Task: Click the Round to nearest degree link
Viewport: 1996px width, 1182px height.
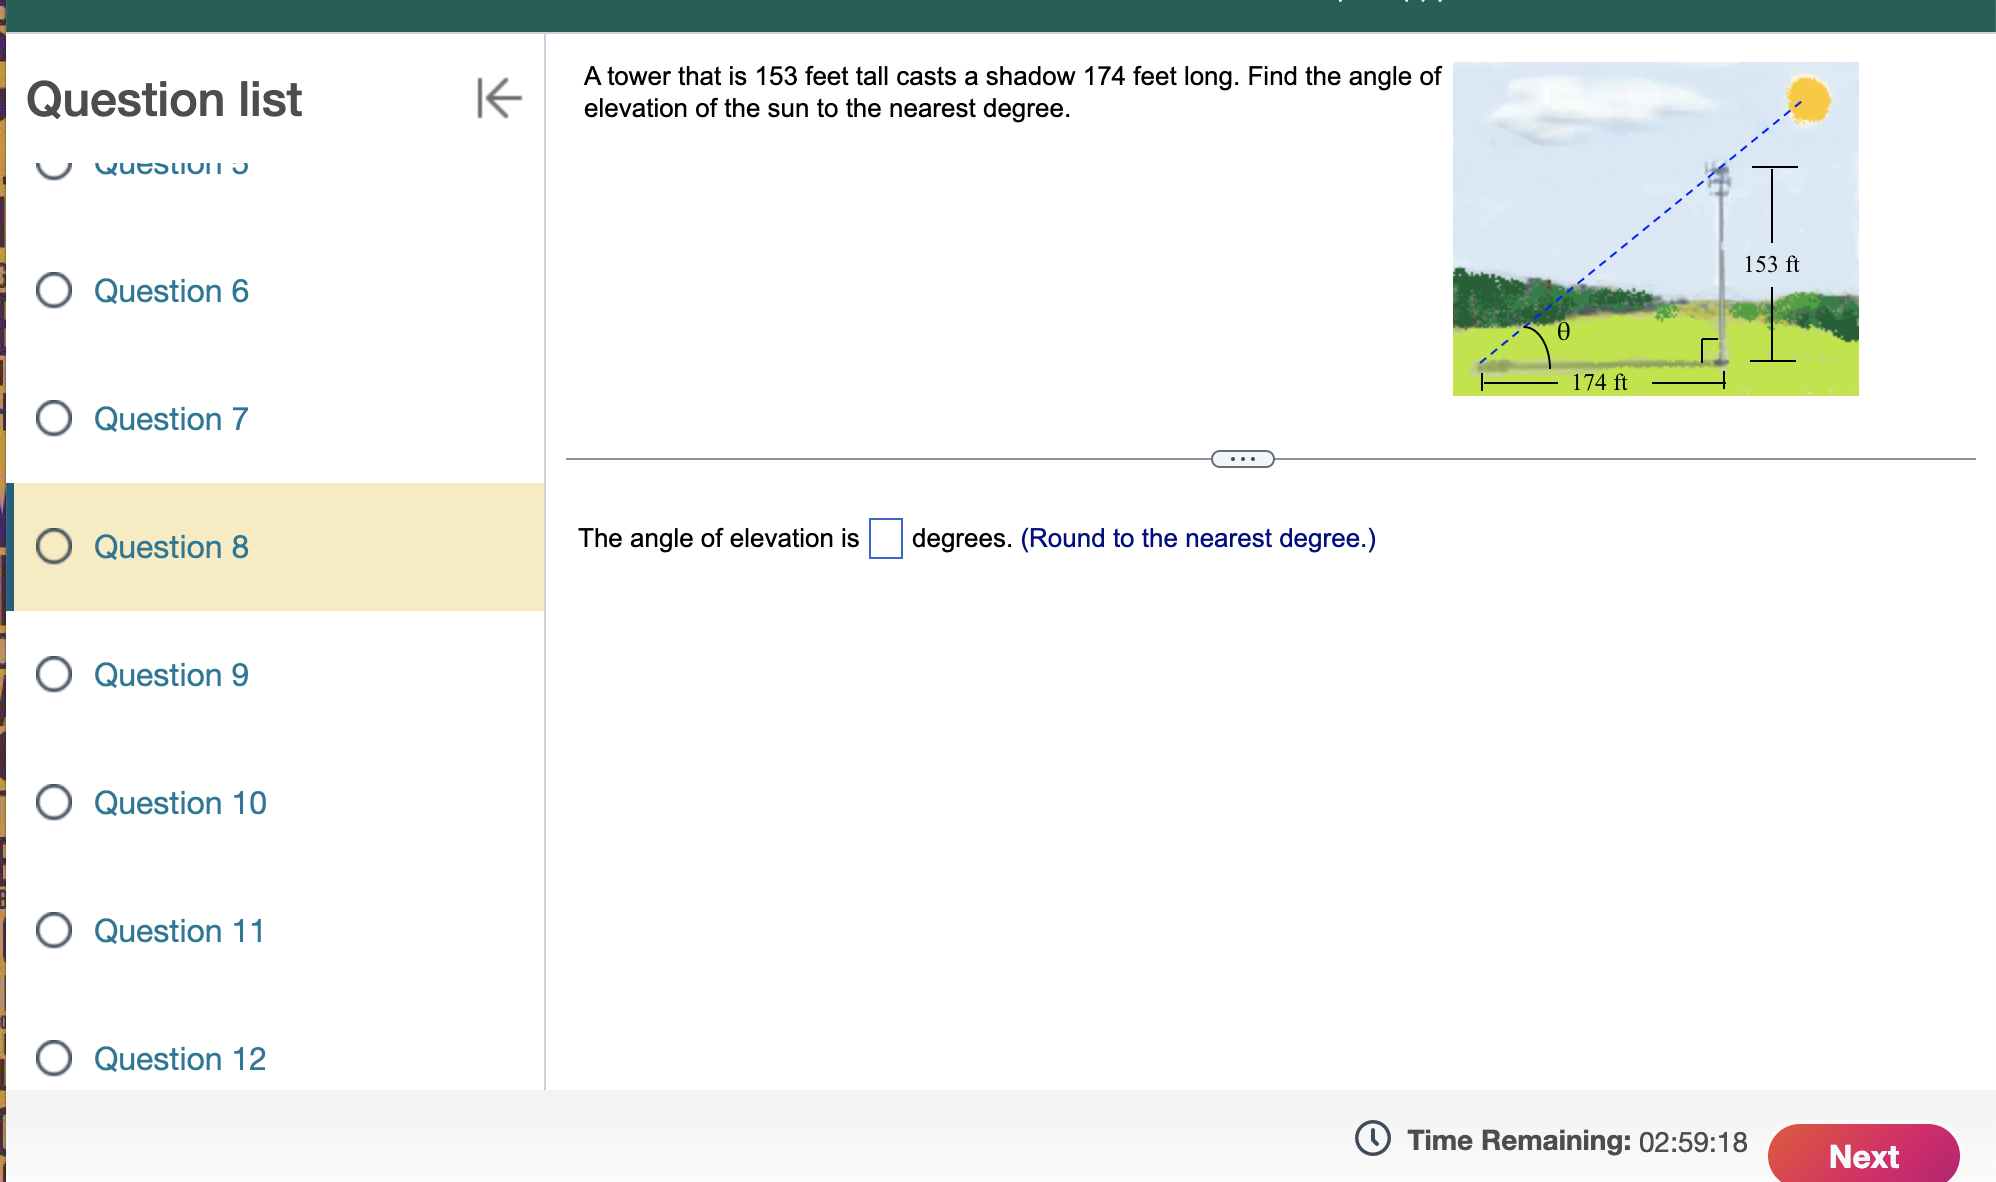Action: (x=1198, y=538)
